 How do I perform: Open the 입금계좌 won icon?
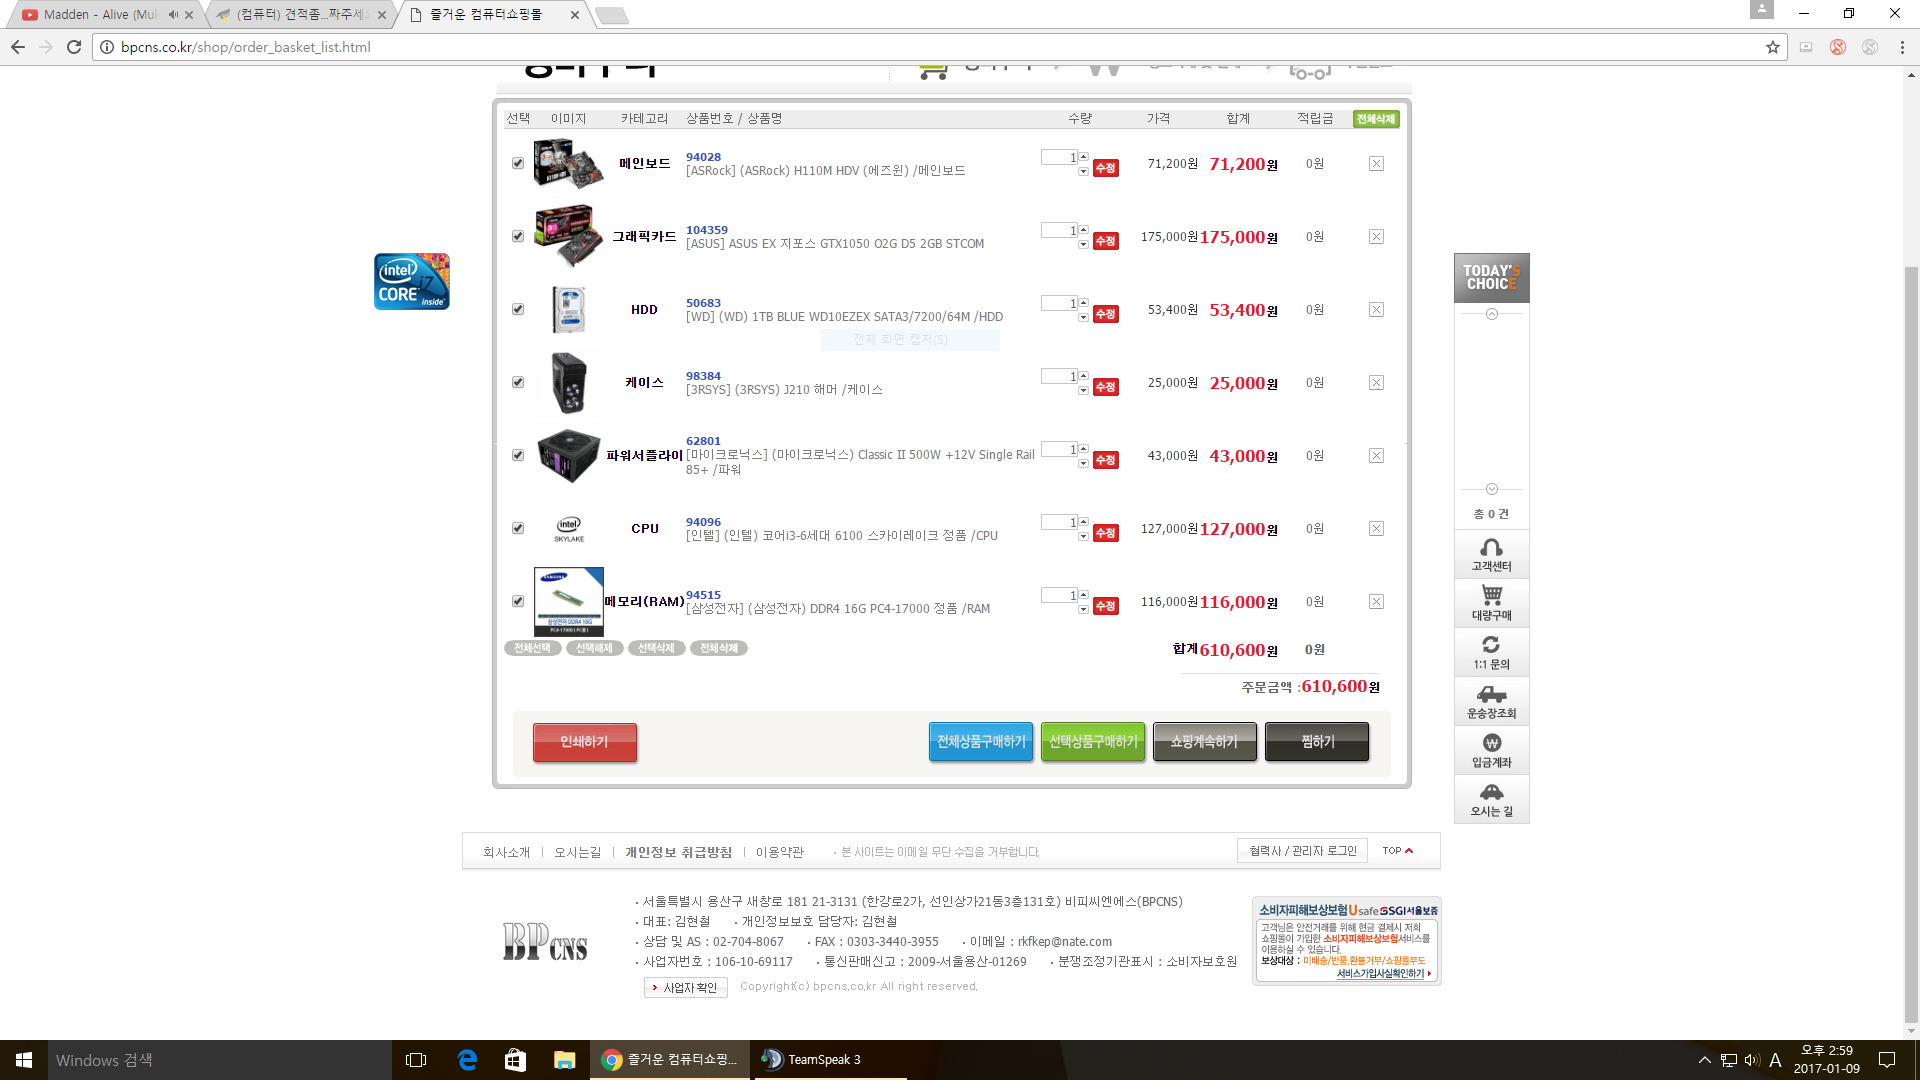1491,743
